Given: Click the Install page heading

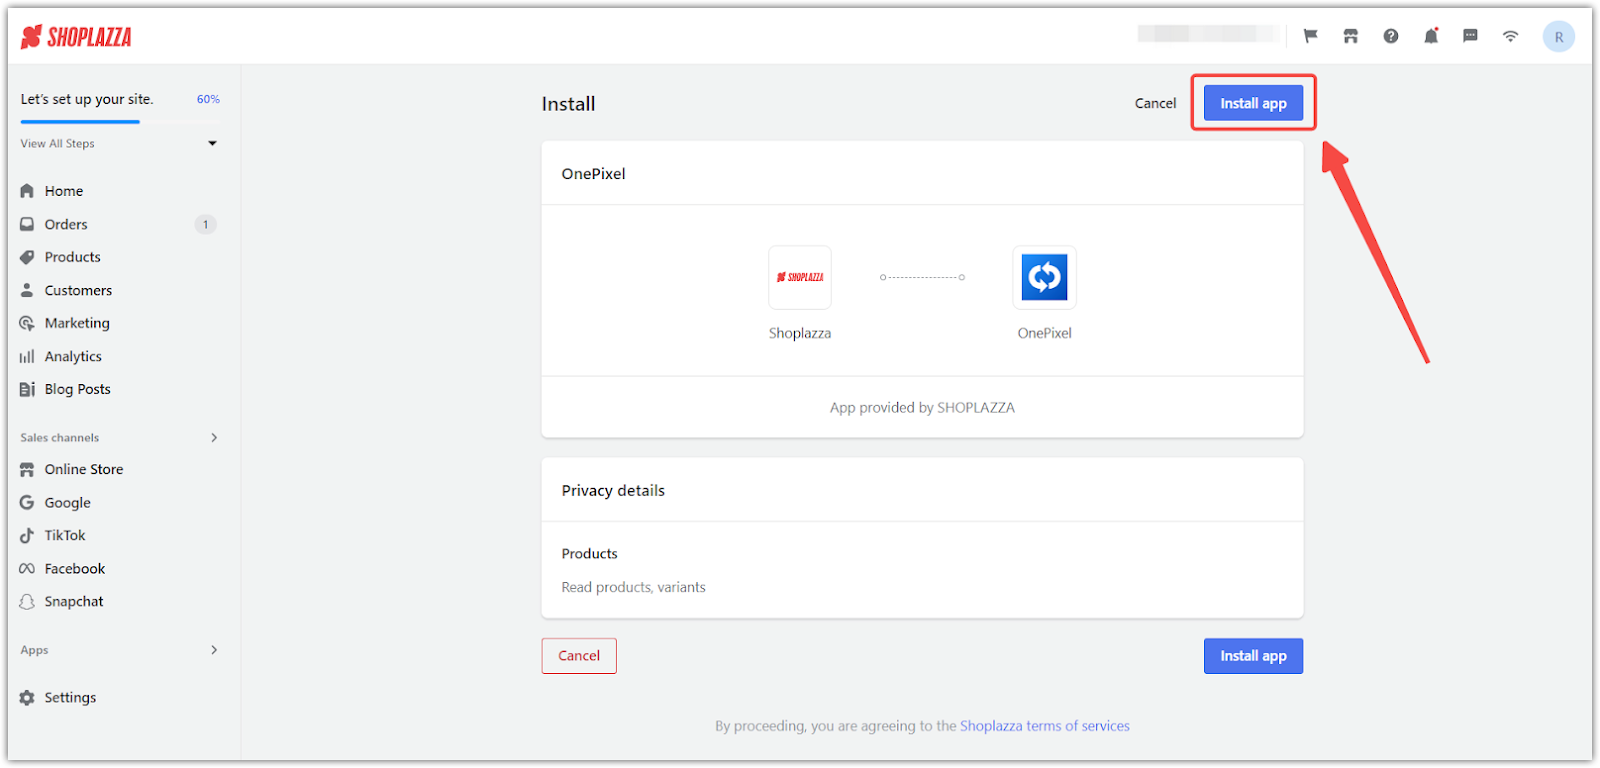Looking at the screenshot, I should [x=568, y=104].
